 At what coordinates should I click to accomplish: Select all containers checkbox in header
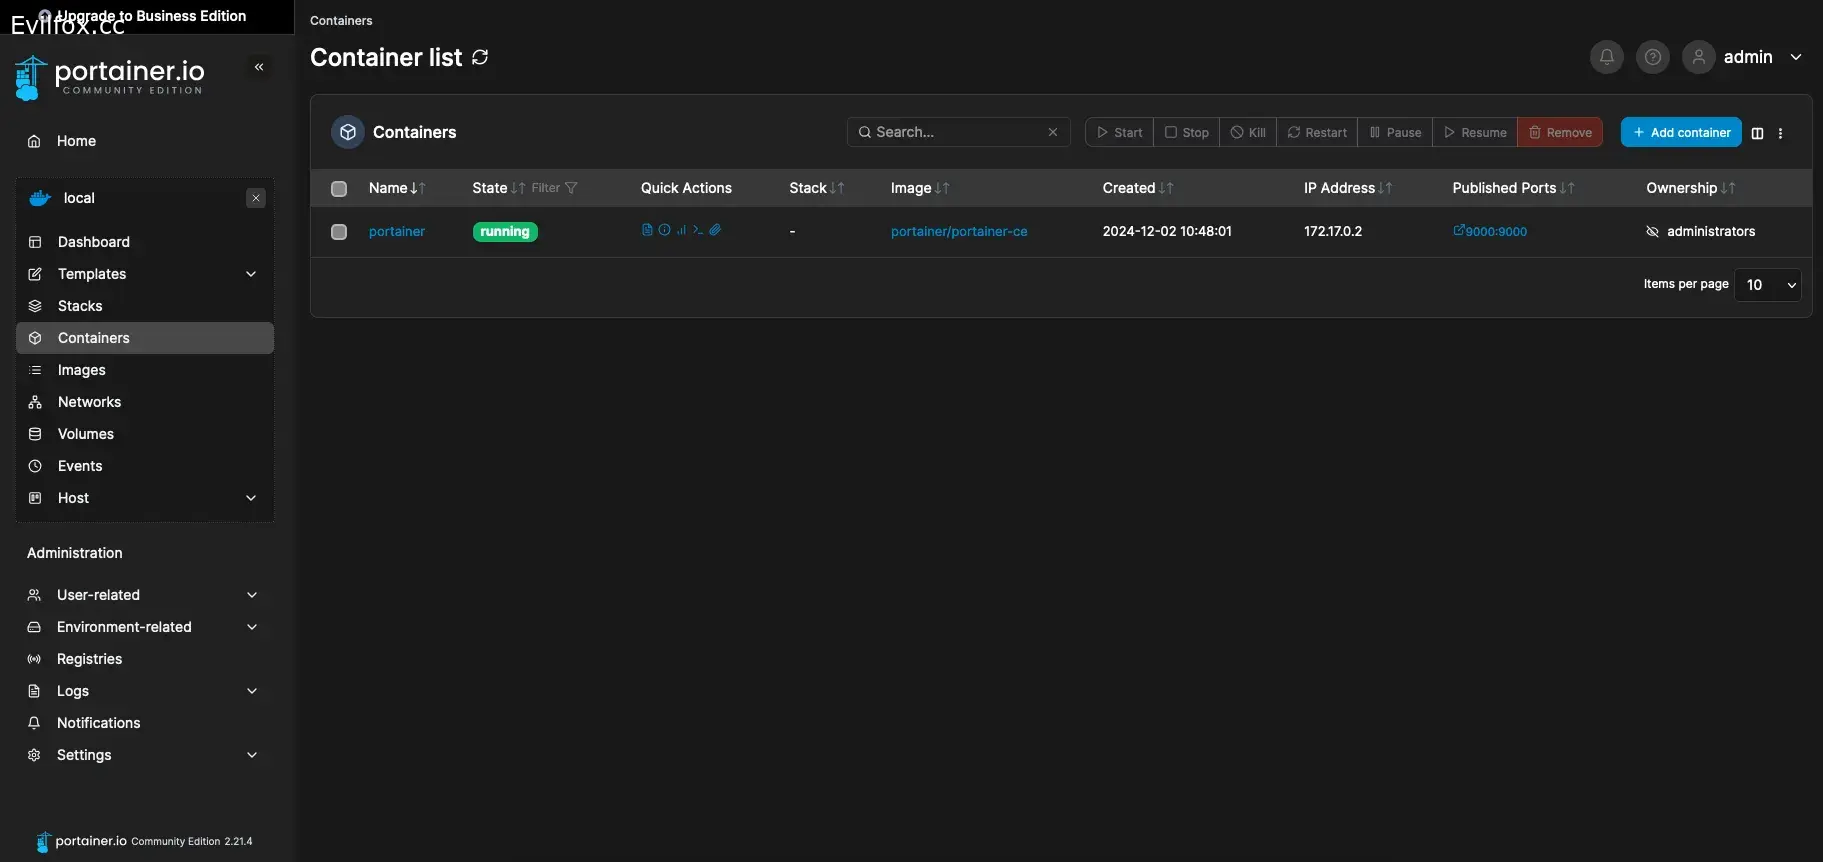[339, 189]
